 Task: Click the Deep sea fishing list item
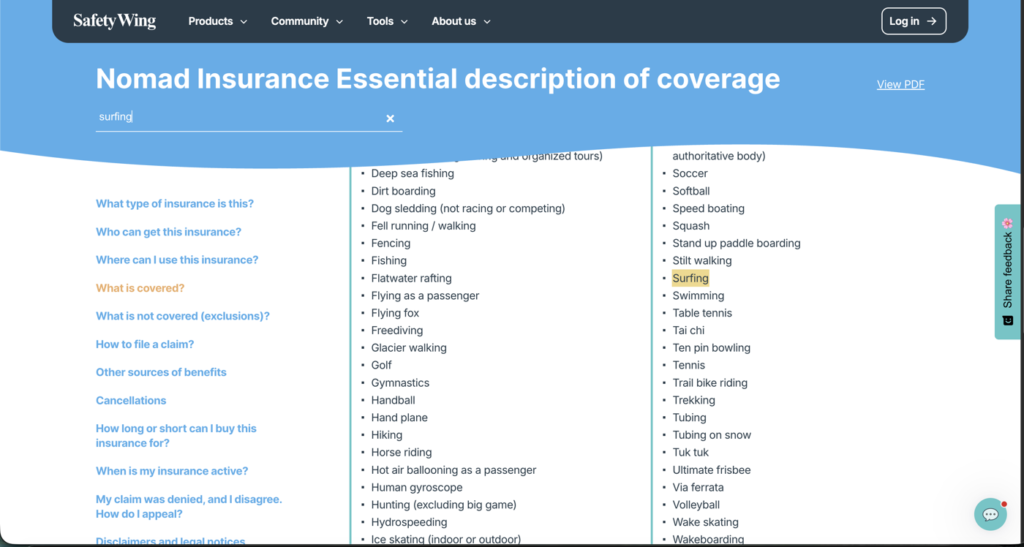pos(413,174)
